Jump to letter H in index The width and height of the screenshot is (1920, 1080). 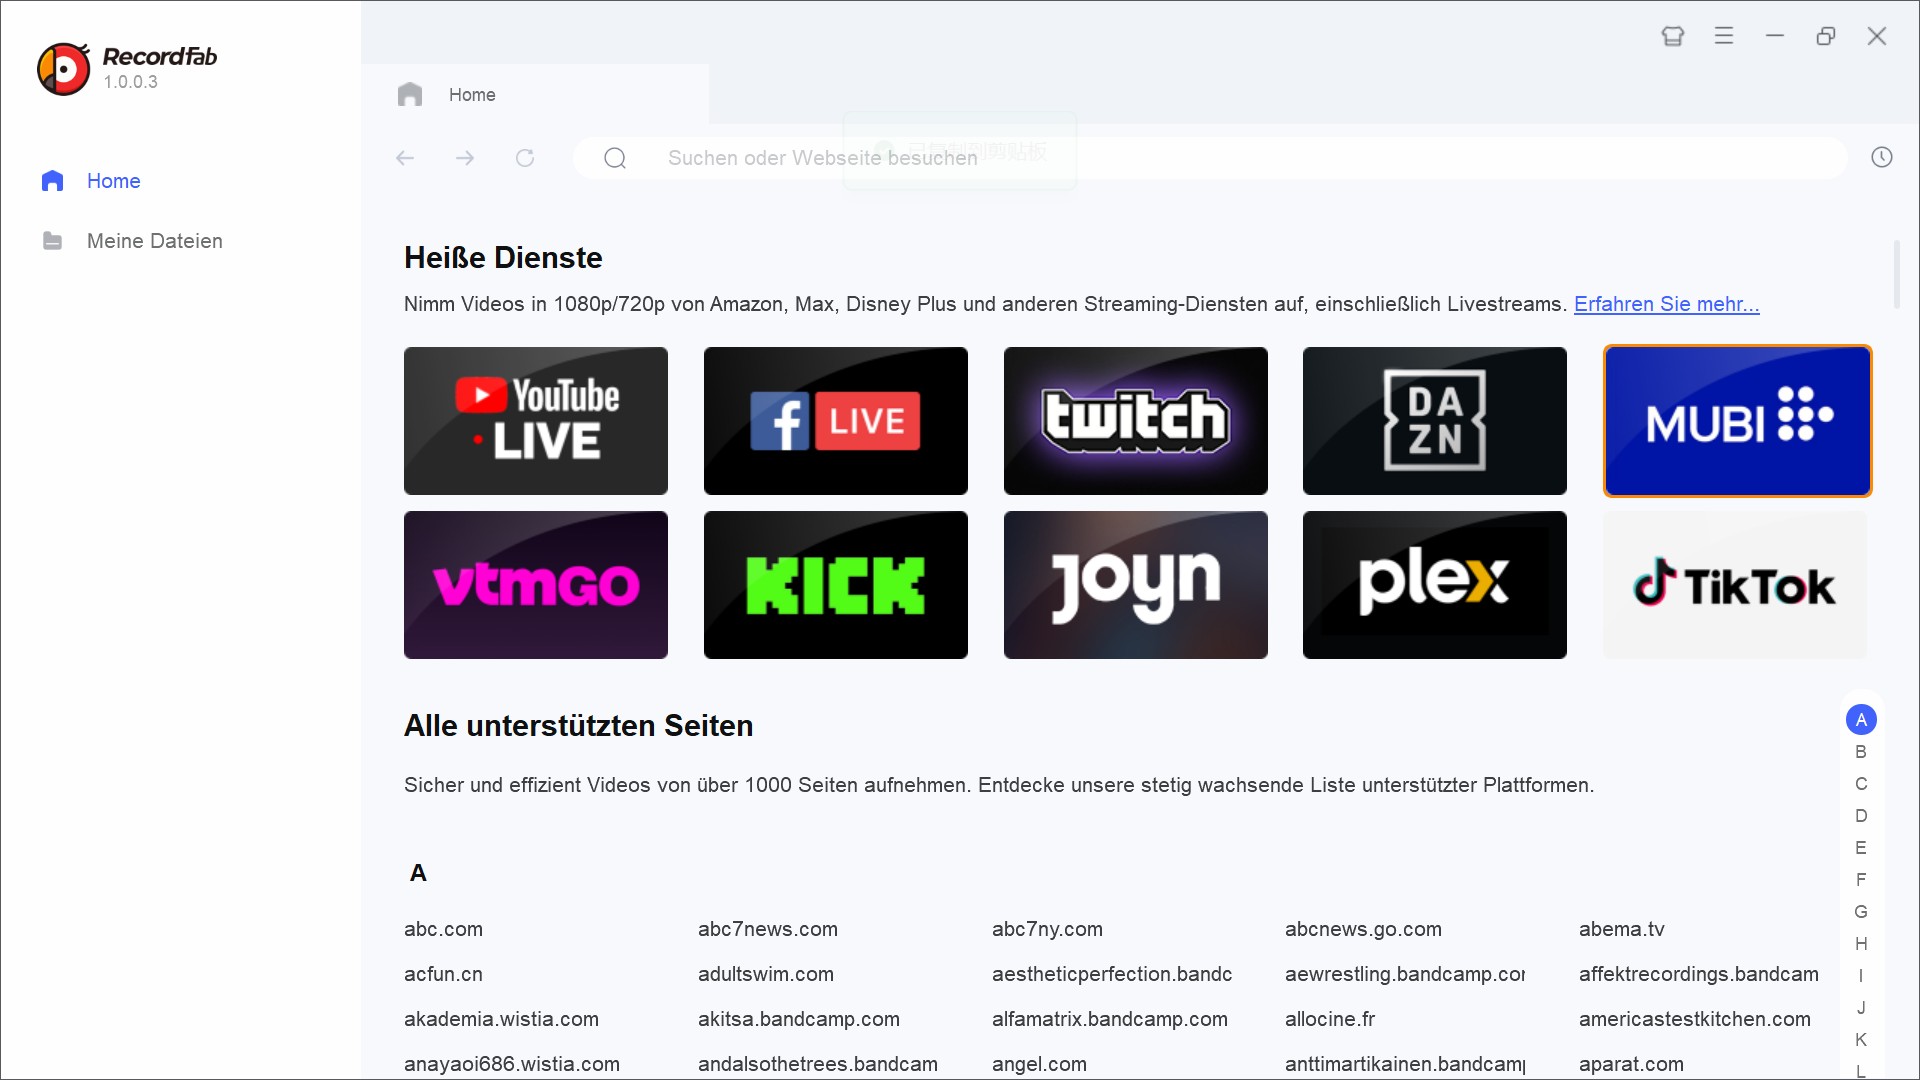(1861, 944)
